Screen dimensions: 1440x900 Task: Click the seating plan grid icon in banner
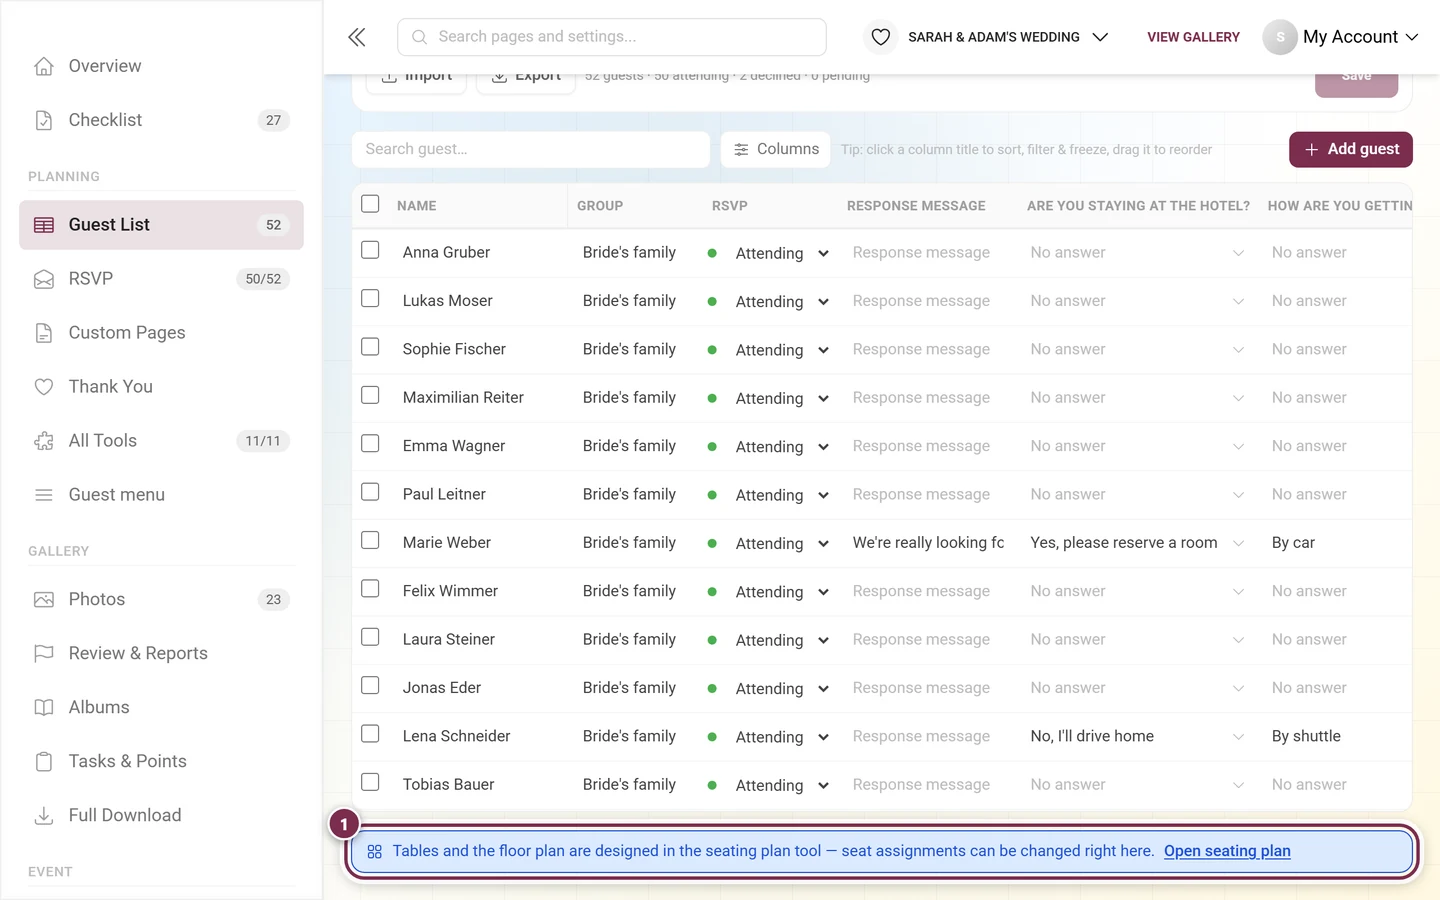(x=375, y=852)
